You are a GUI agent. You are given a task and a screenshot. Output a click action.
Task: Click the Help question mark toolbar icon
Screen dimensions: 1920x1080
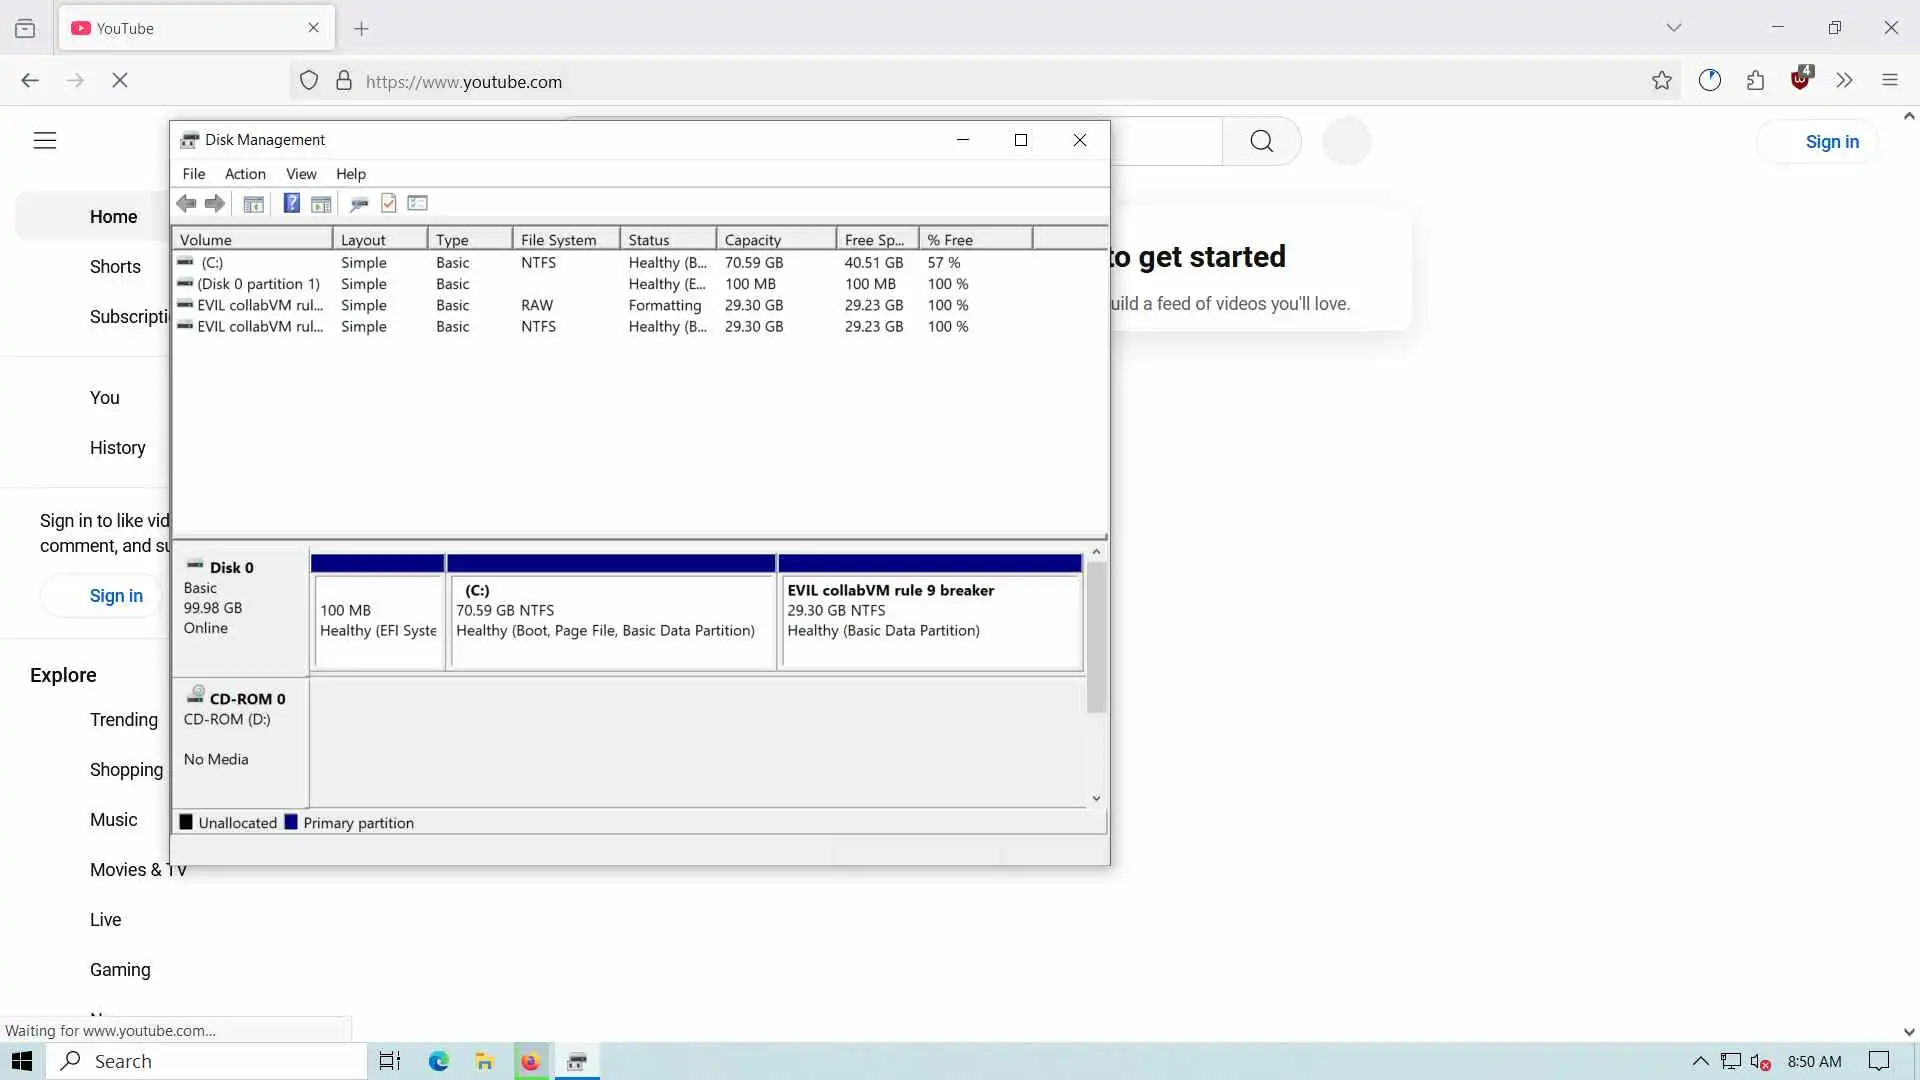291,204
